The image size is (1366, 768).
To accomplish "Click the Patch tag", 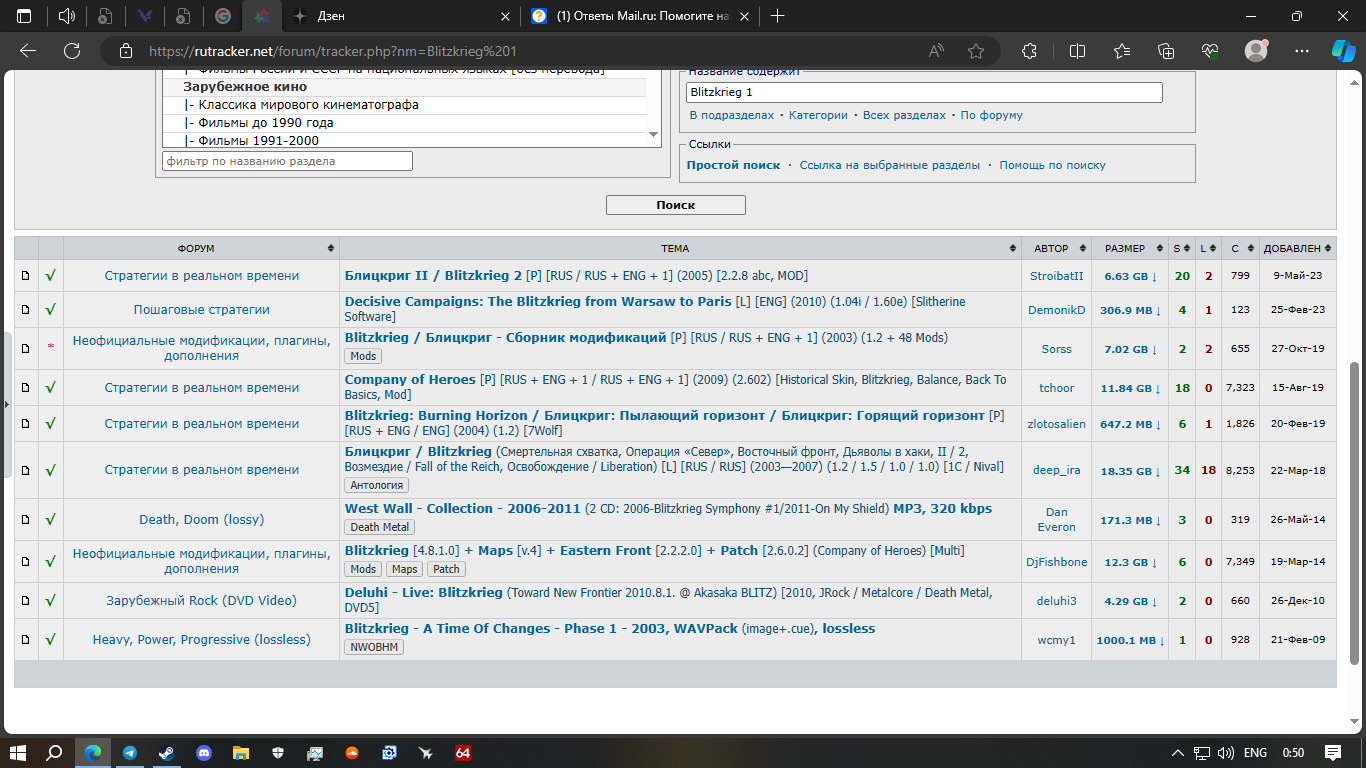I will point(447,569).
